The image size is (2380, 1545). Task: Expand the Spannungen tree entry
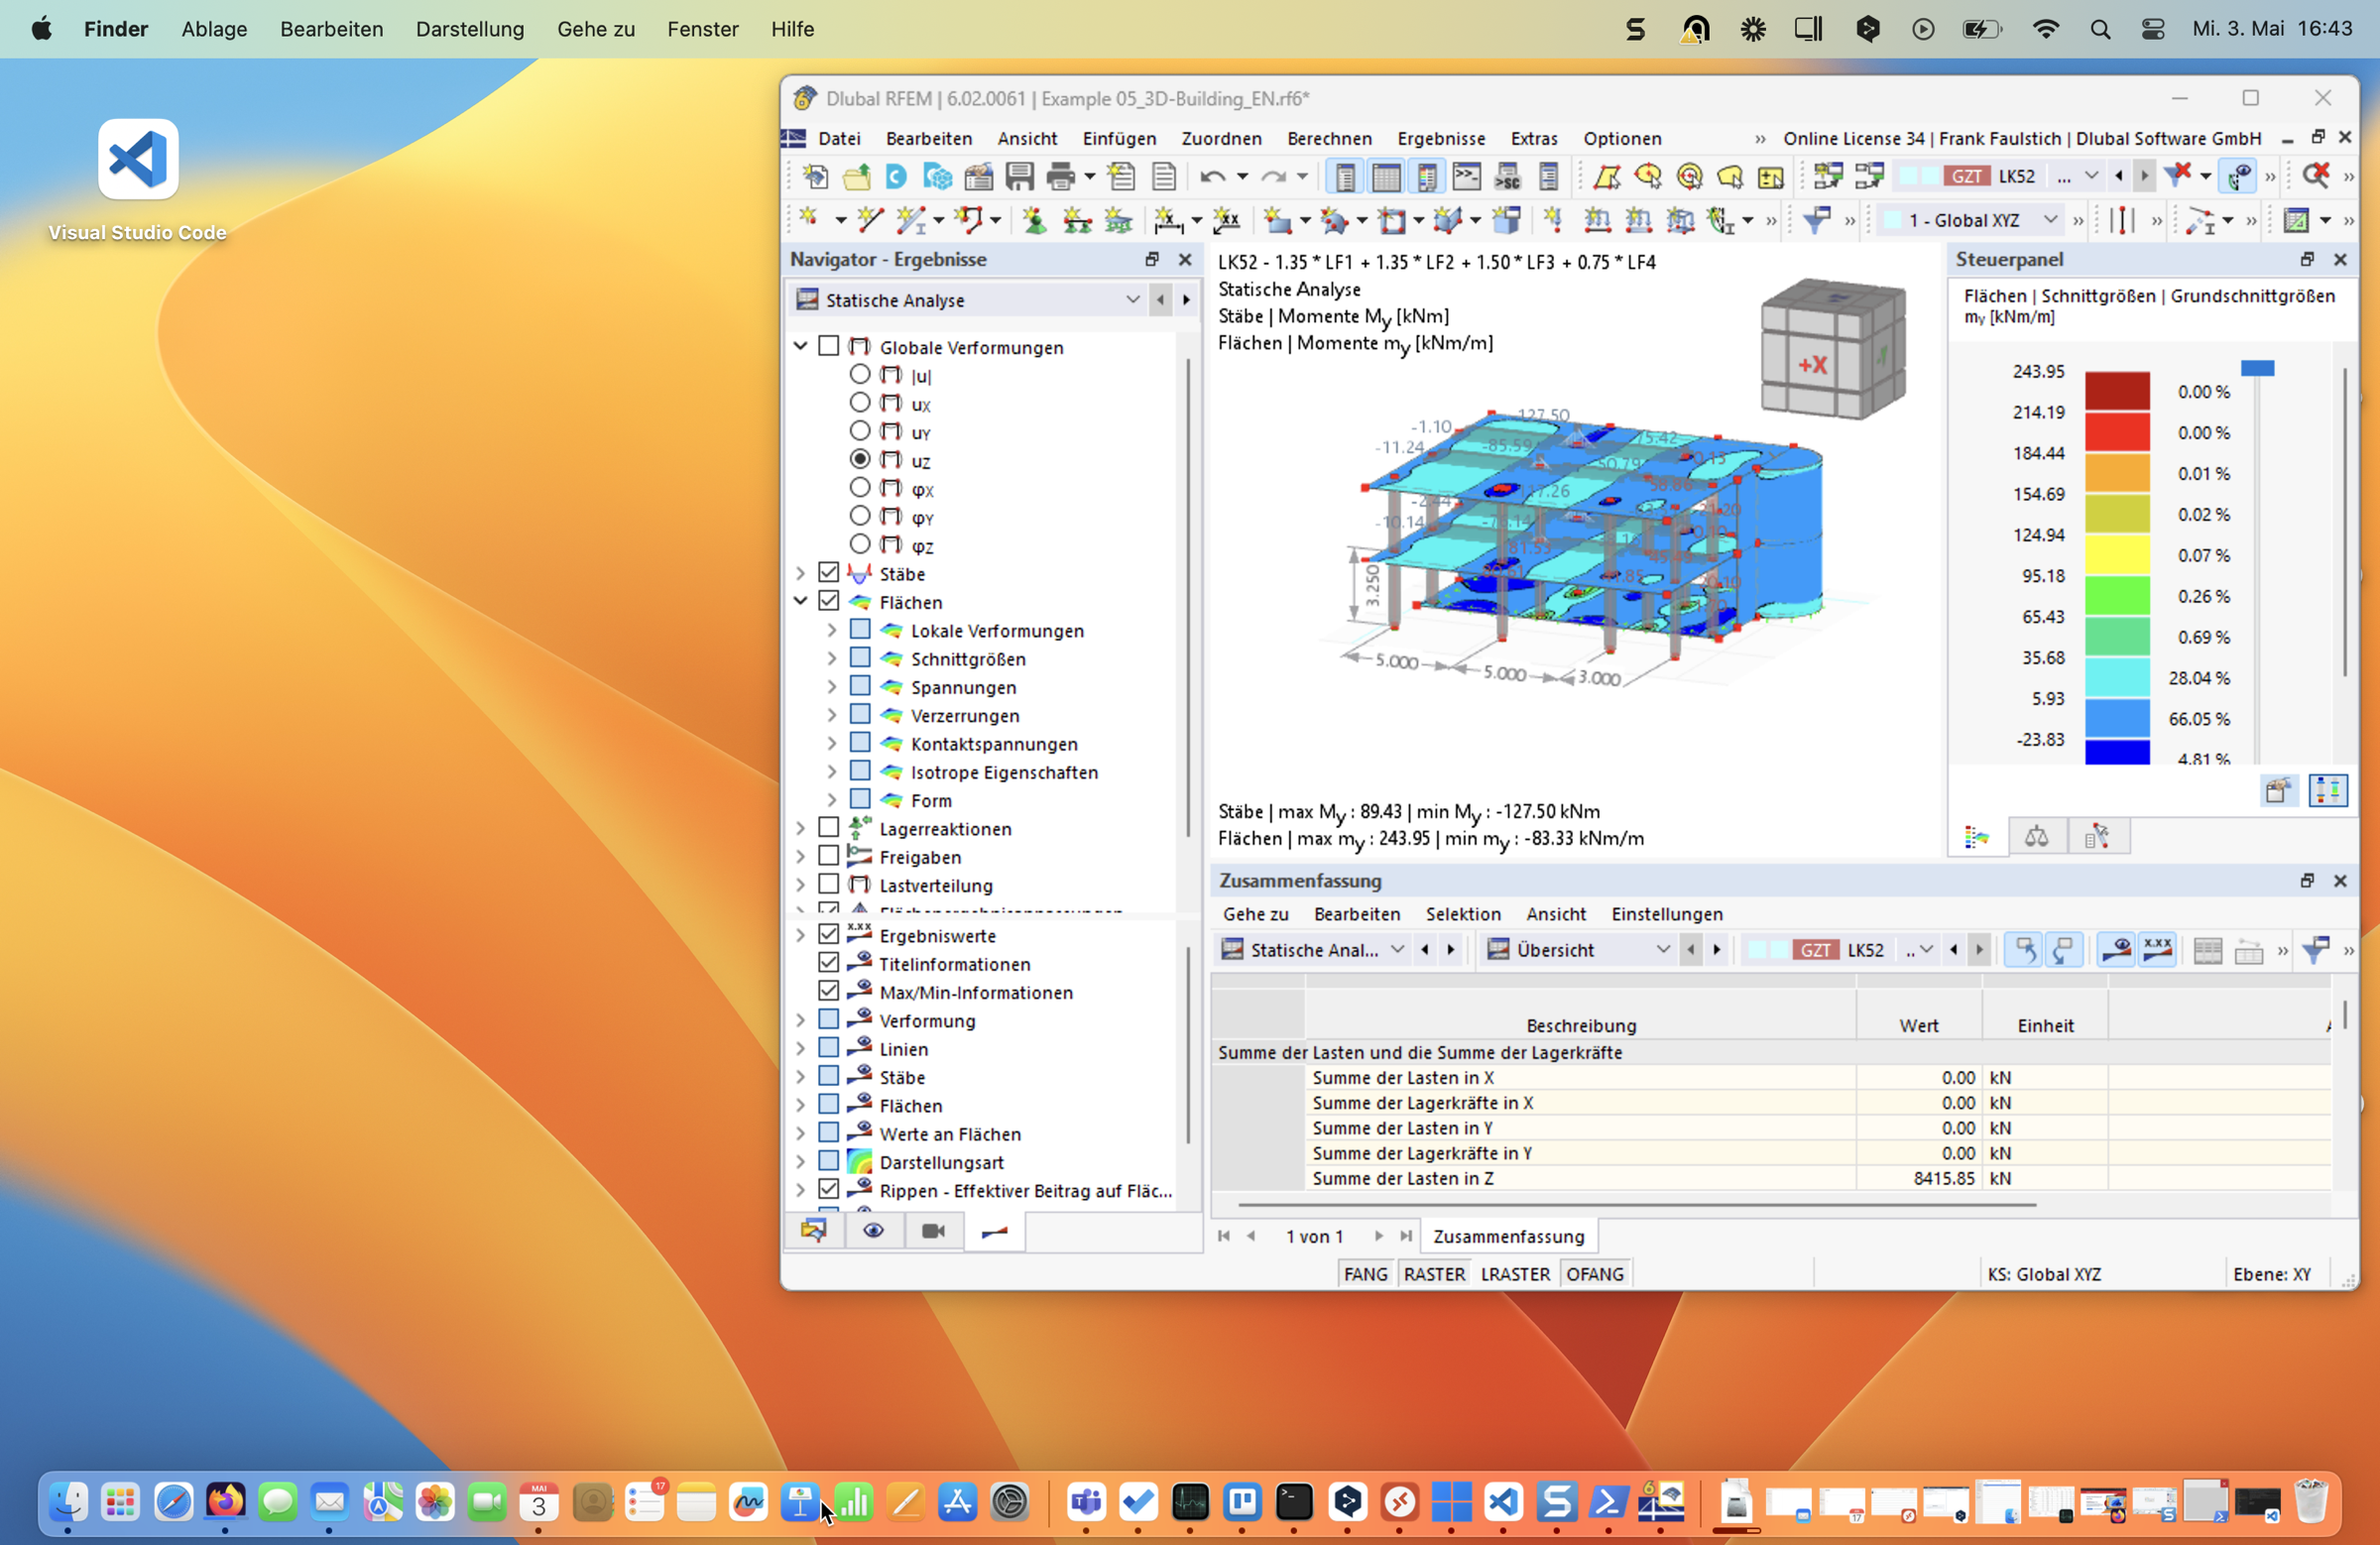tap(831, 687)
